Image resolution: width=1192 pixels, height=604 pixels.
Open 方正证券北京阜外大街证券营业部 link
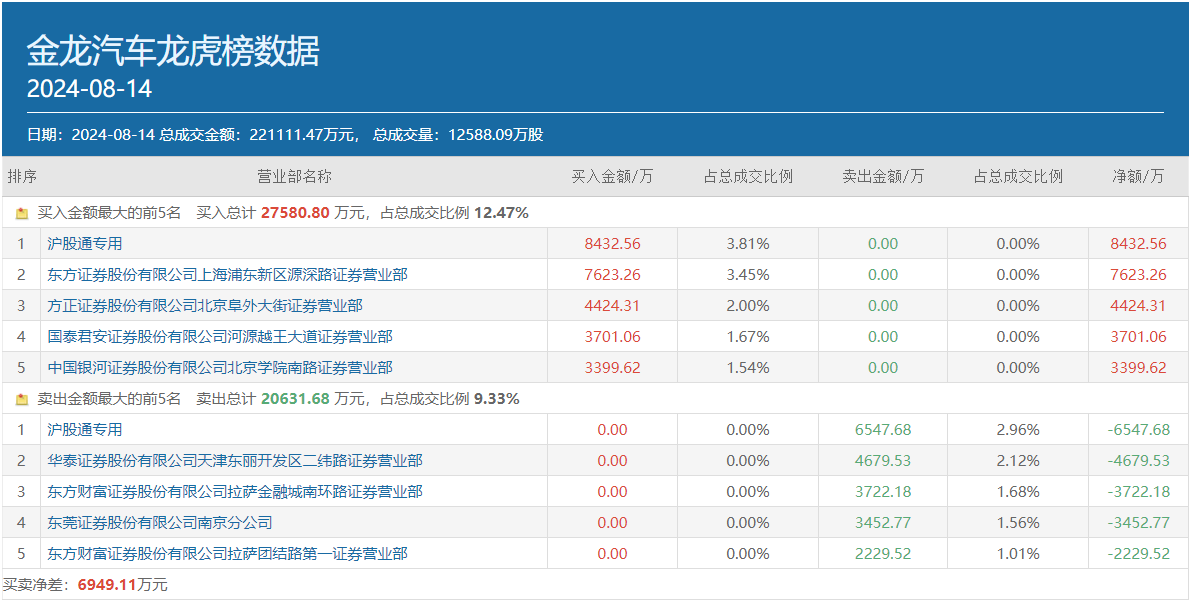pyautogui.click(x=205, y=305)
